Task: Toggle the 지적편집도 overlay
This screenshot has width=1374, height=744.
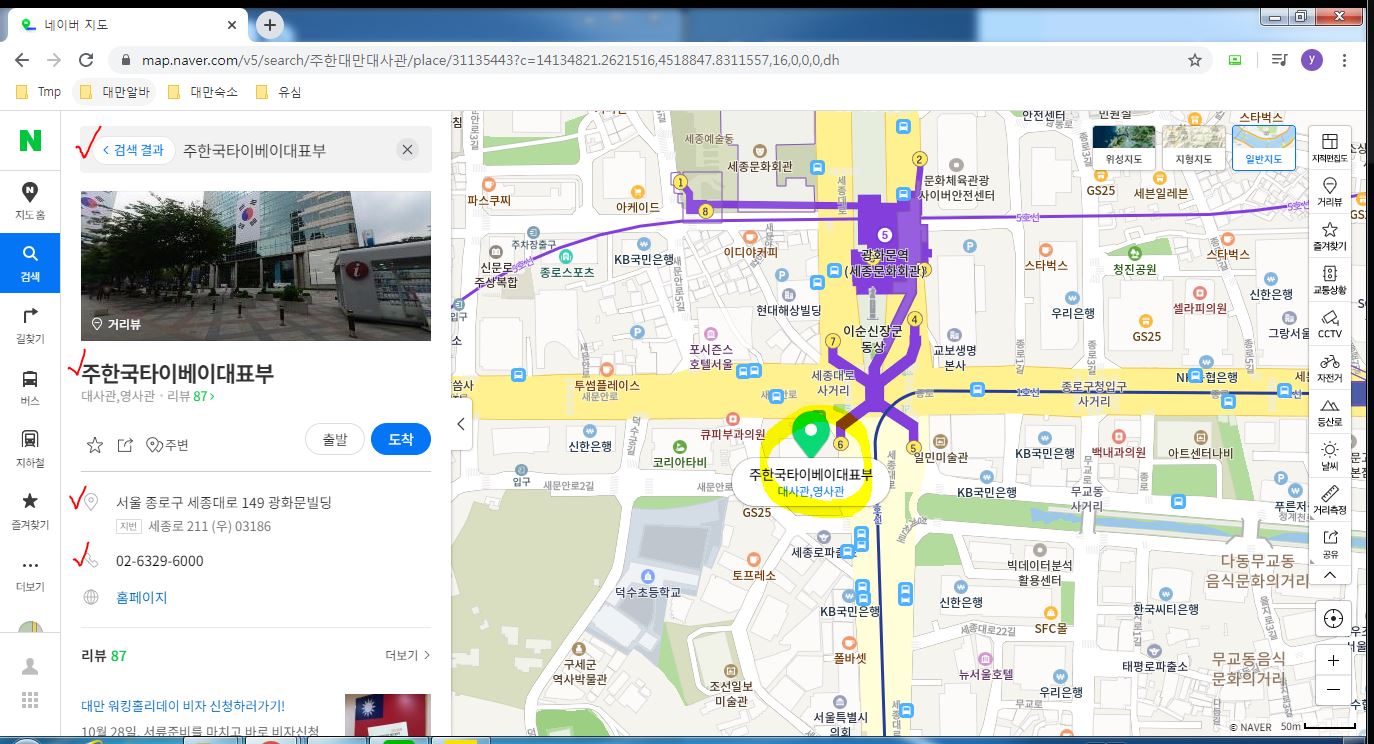Action: point(1330,148)
